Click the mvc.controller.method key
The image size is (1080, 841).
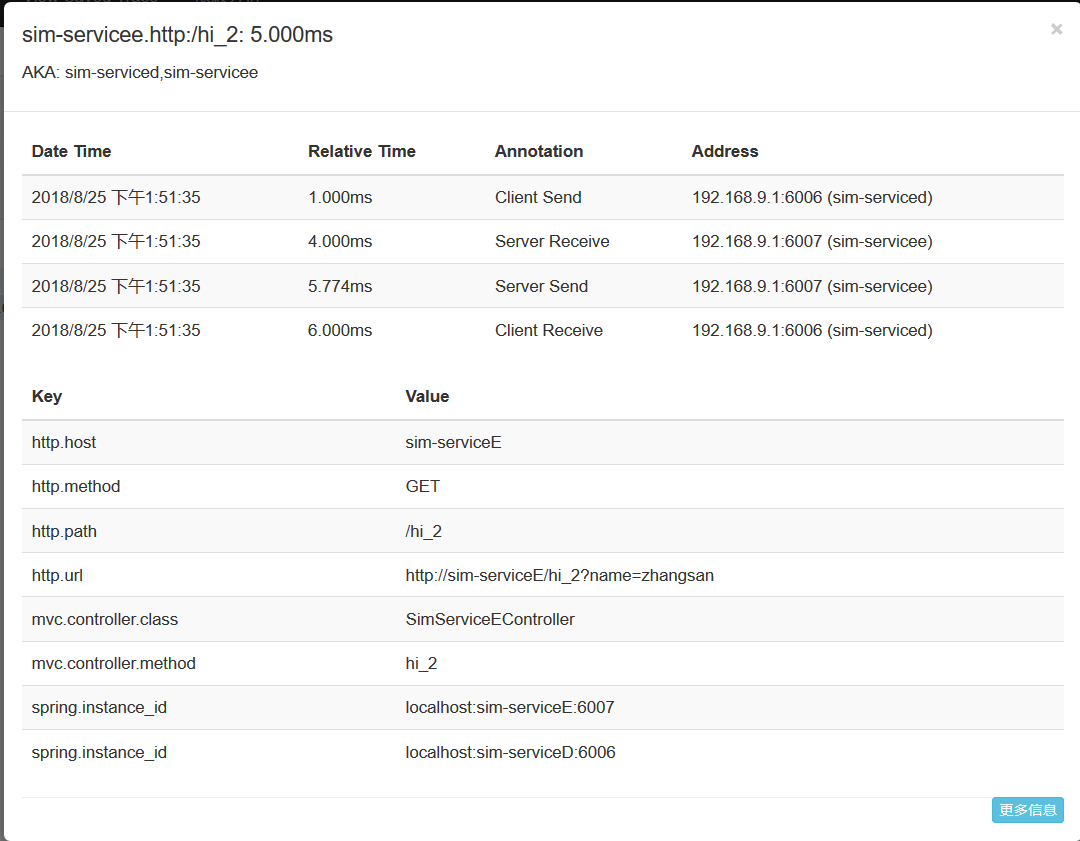(113, 664)
